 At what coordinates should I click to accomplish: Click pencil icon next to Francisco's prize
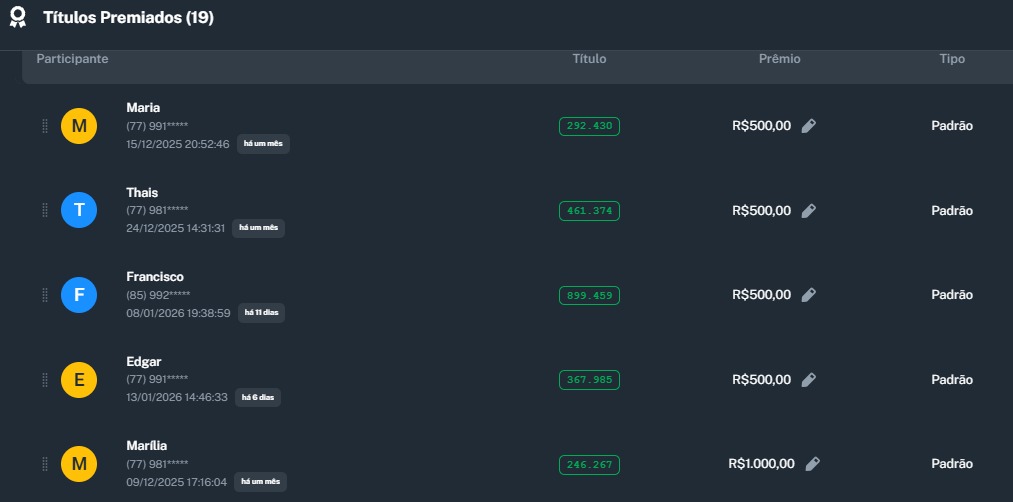809,295
